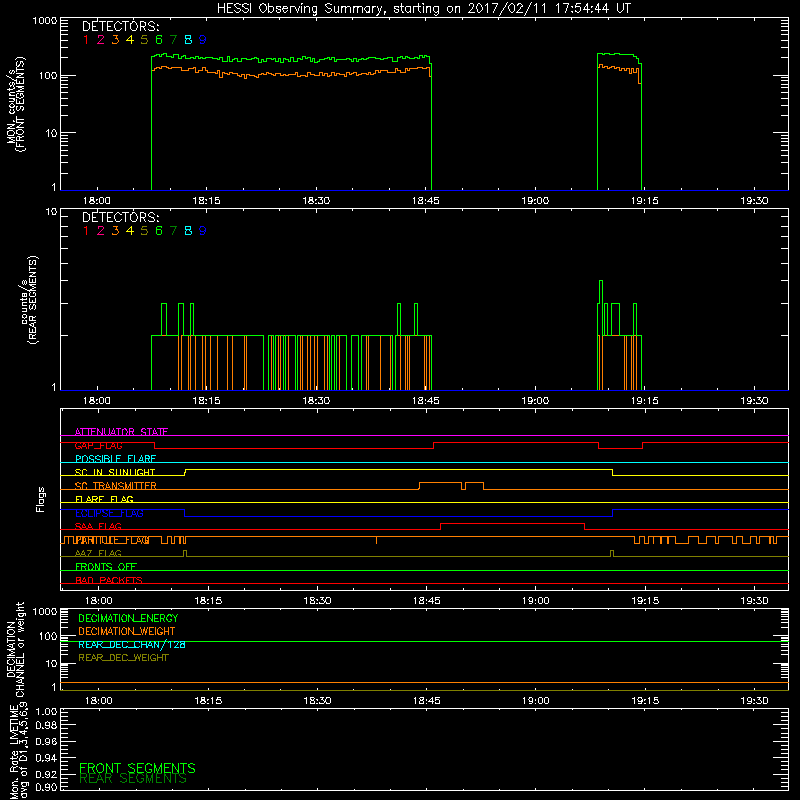Click the HESSI Observing Summary title text
The image size is (800, 800).
[x=423, y=9]
